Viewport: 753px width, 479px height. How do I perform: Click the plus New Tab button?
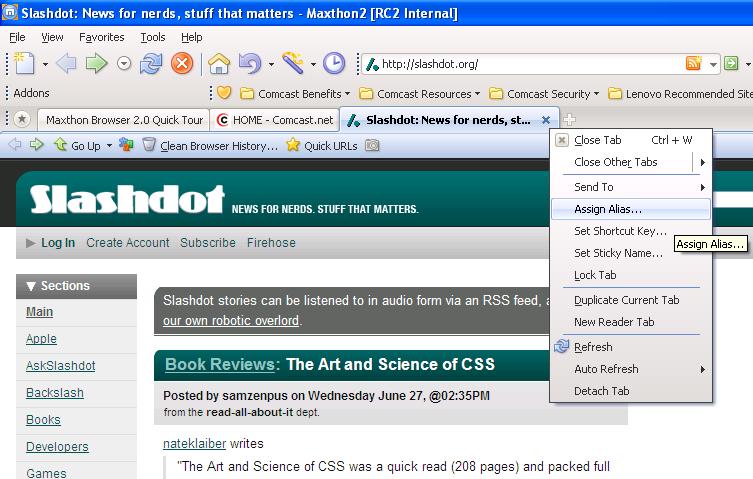[x=569, y=119]
